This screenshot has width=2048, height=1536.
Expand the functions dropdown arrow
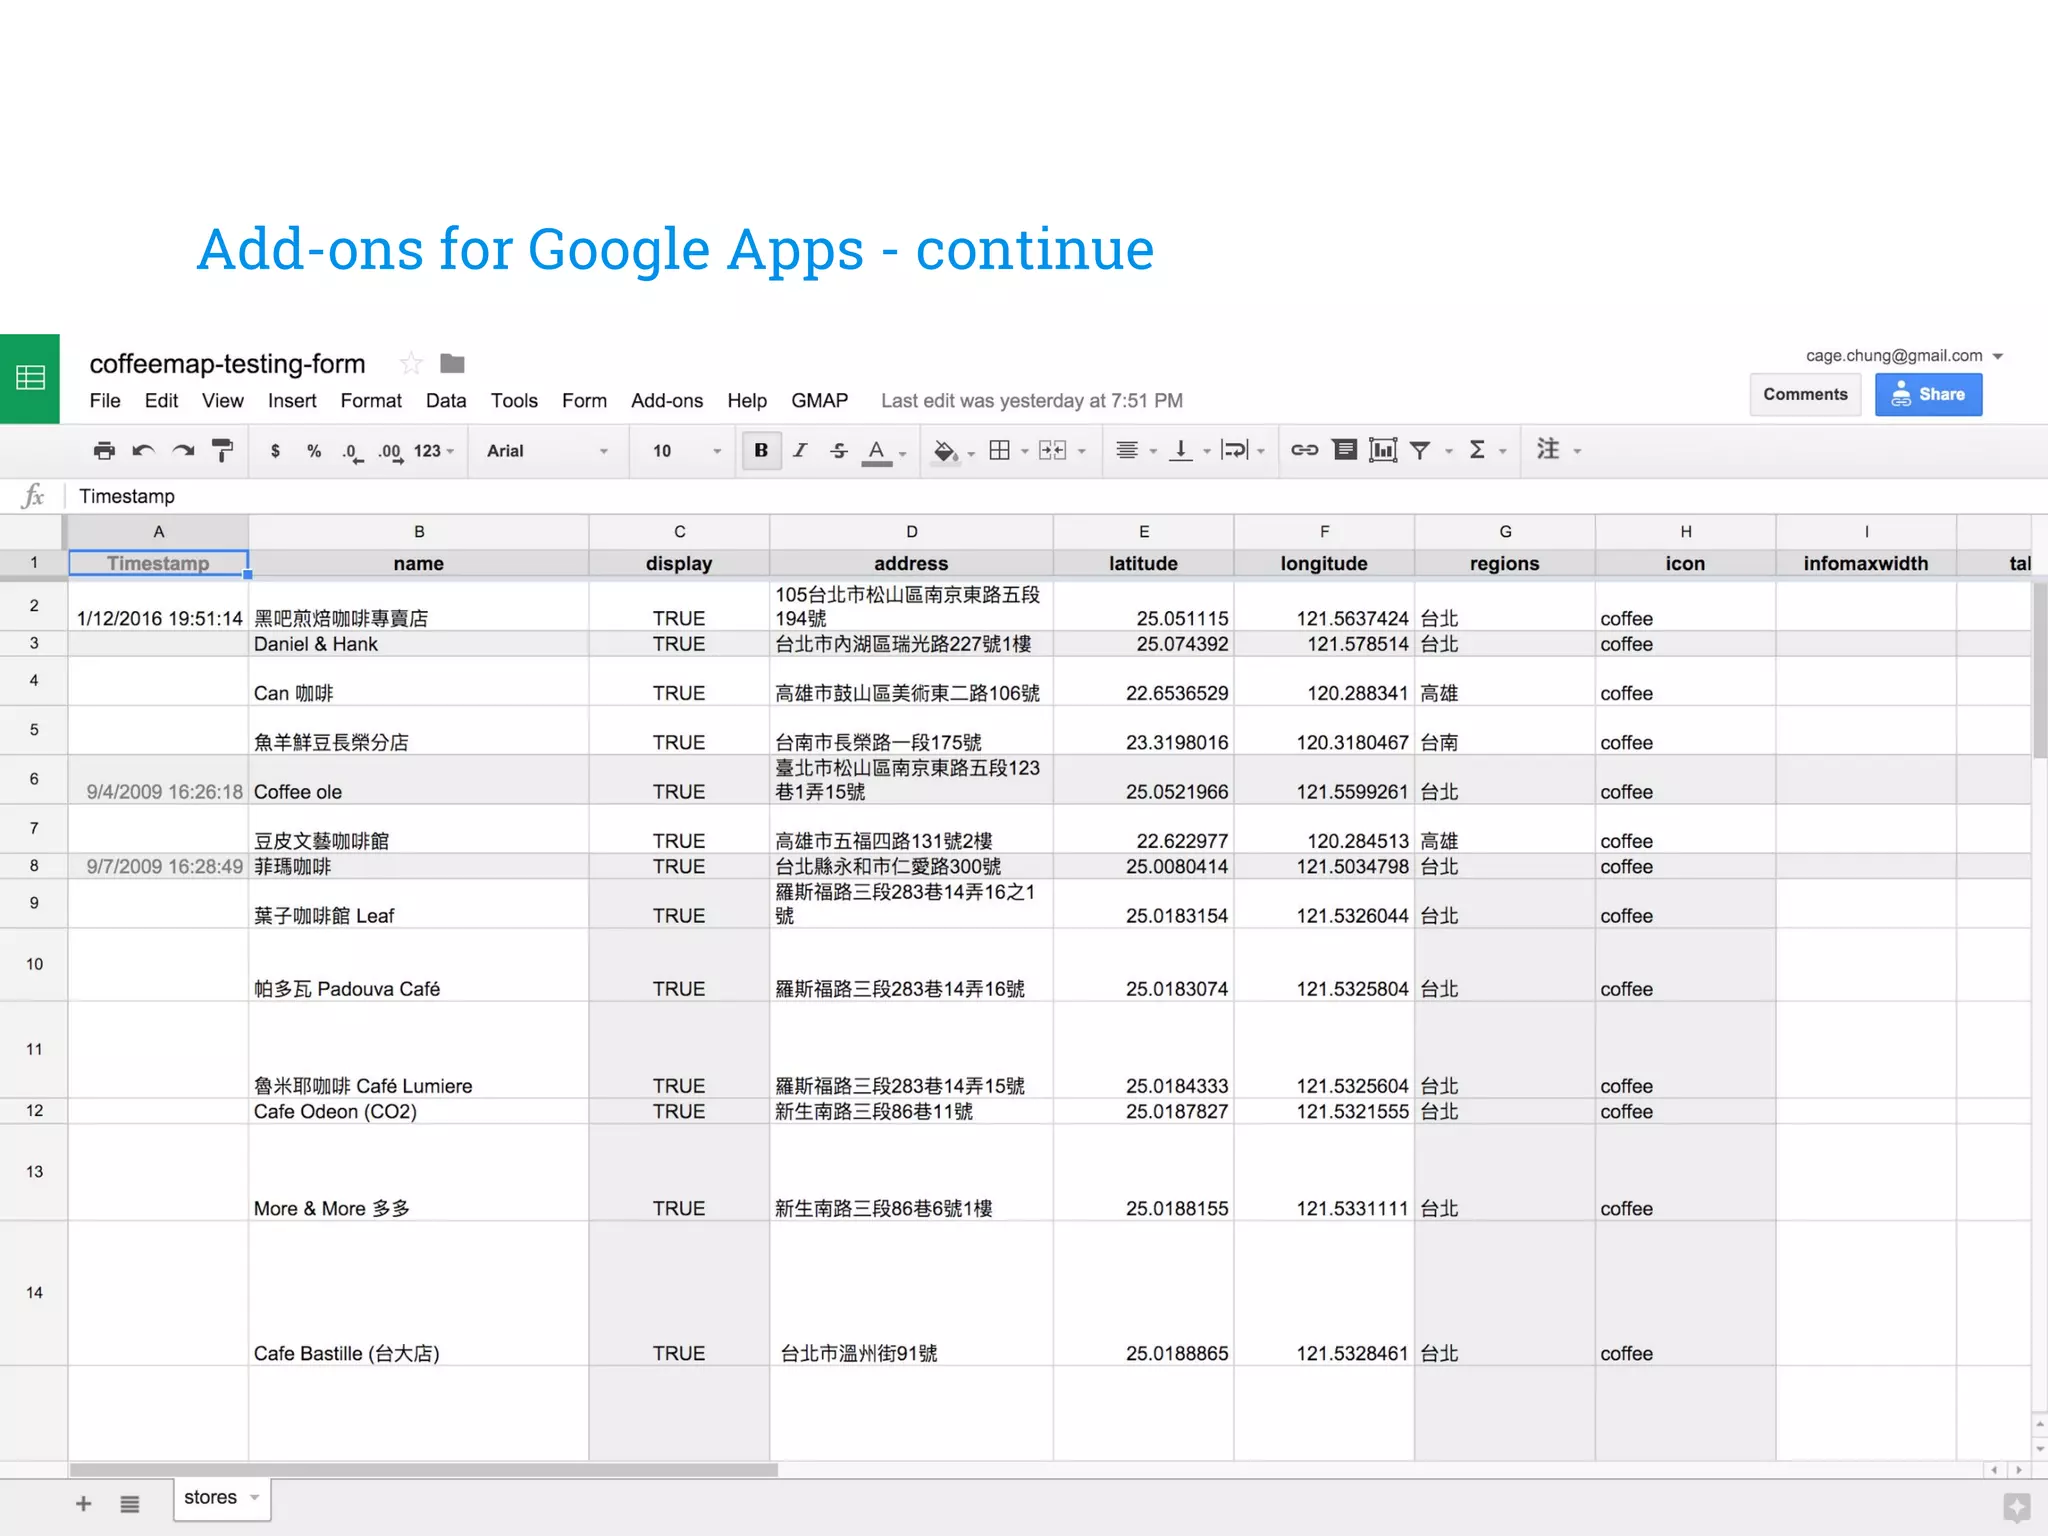tap(1503, 452)
